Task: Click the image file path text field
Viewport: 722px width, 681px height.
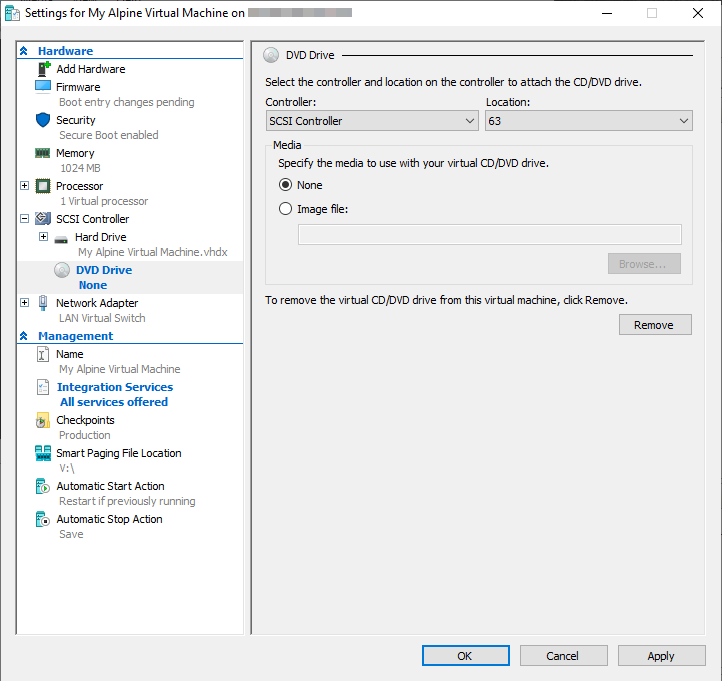Action: coord(489,235)
